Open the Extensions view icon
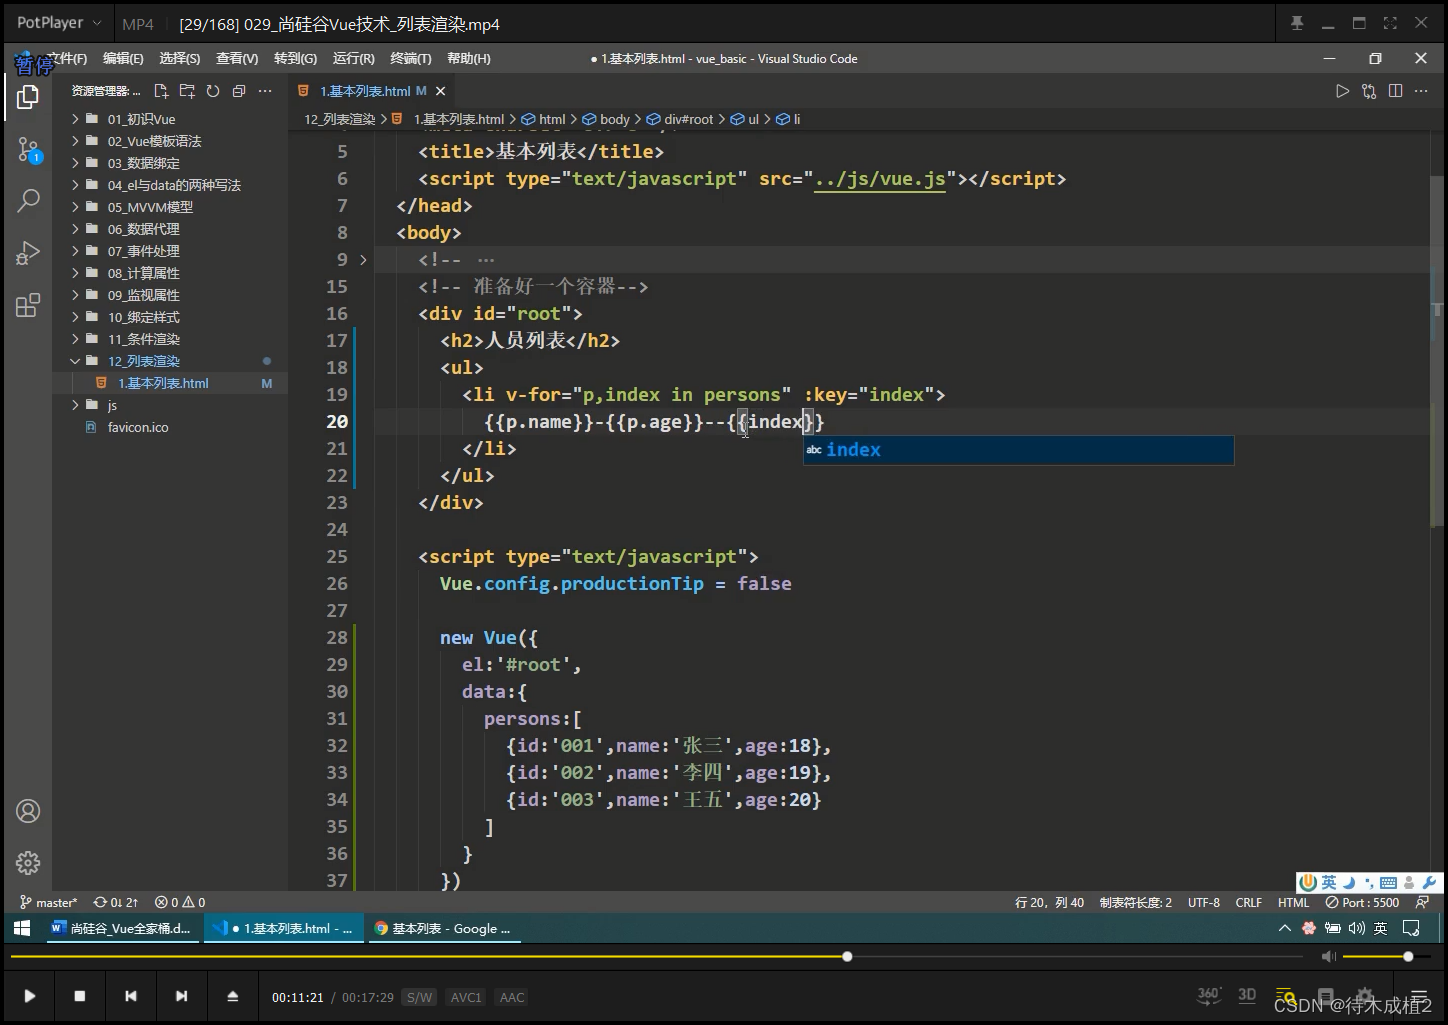 pyautogui.click(x=28, y=305)
